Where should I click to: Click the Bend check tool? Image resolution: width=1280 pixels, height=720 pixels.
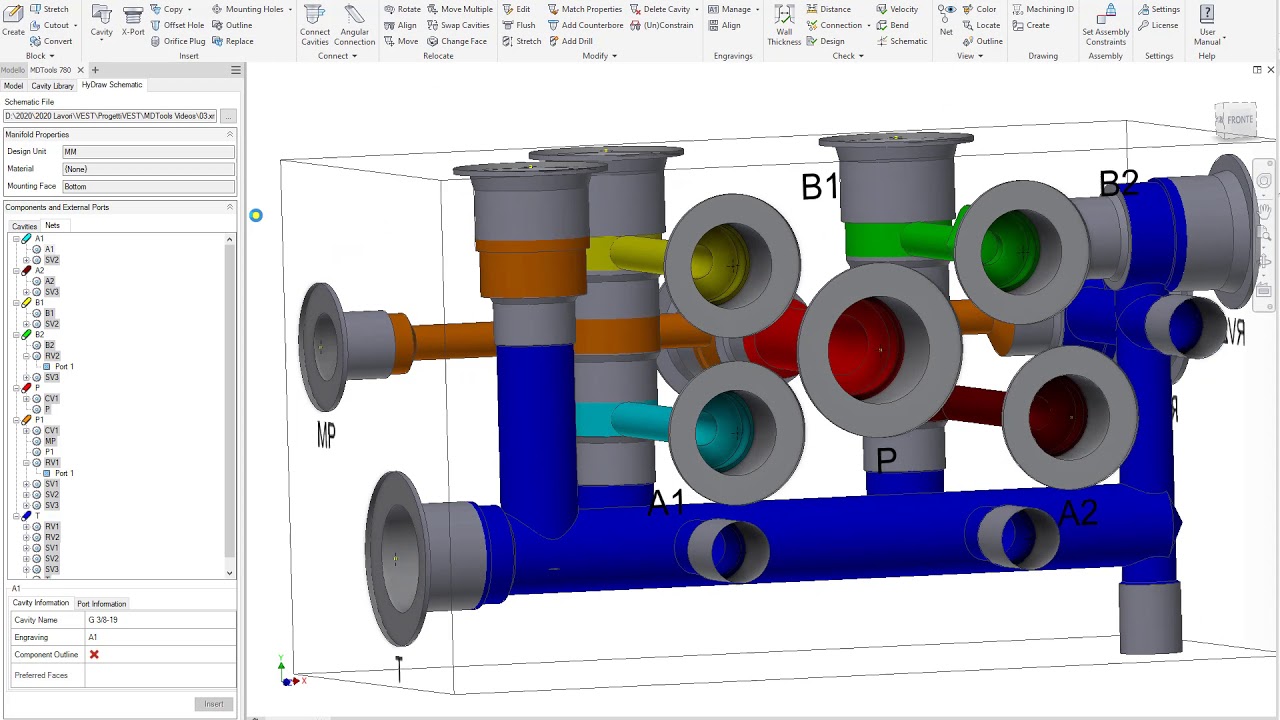pyautogui.click(x=892, y=25)
